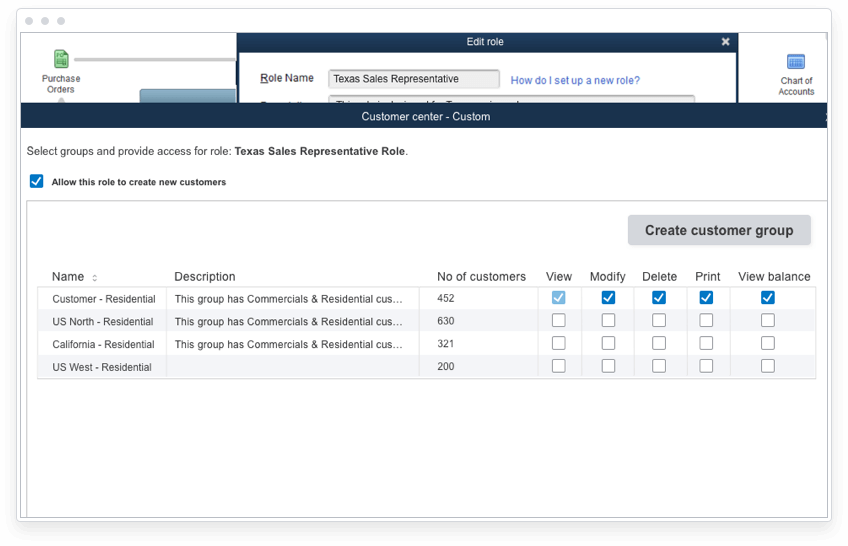The width and height of the screenshot is (848, 546).
Task: Select the California - Residential row name
Action: [x=103, y=344]
